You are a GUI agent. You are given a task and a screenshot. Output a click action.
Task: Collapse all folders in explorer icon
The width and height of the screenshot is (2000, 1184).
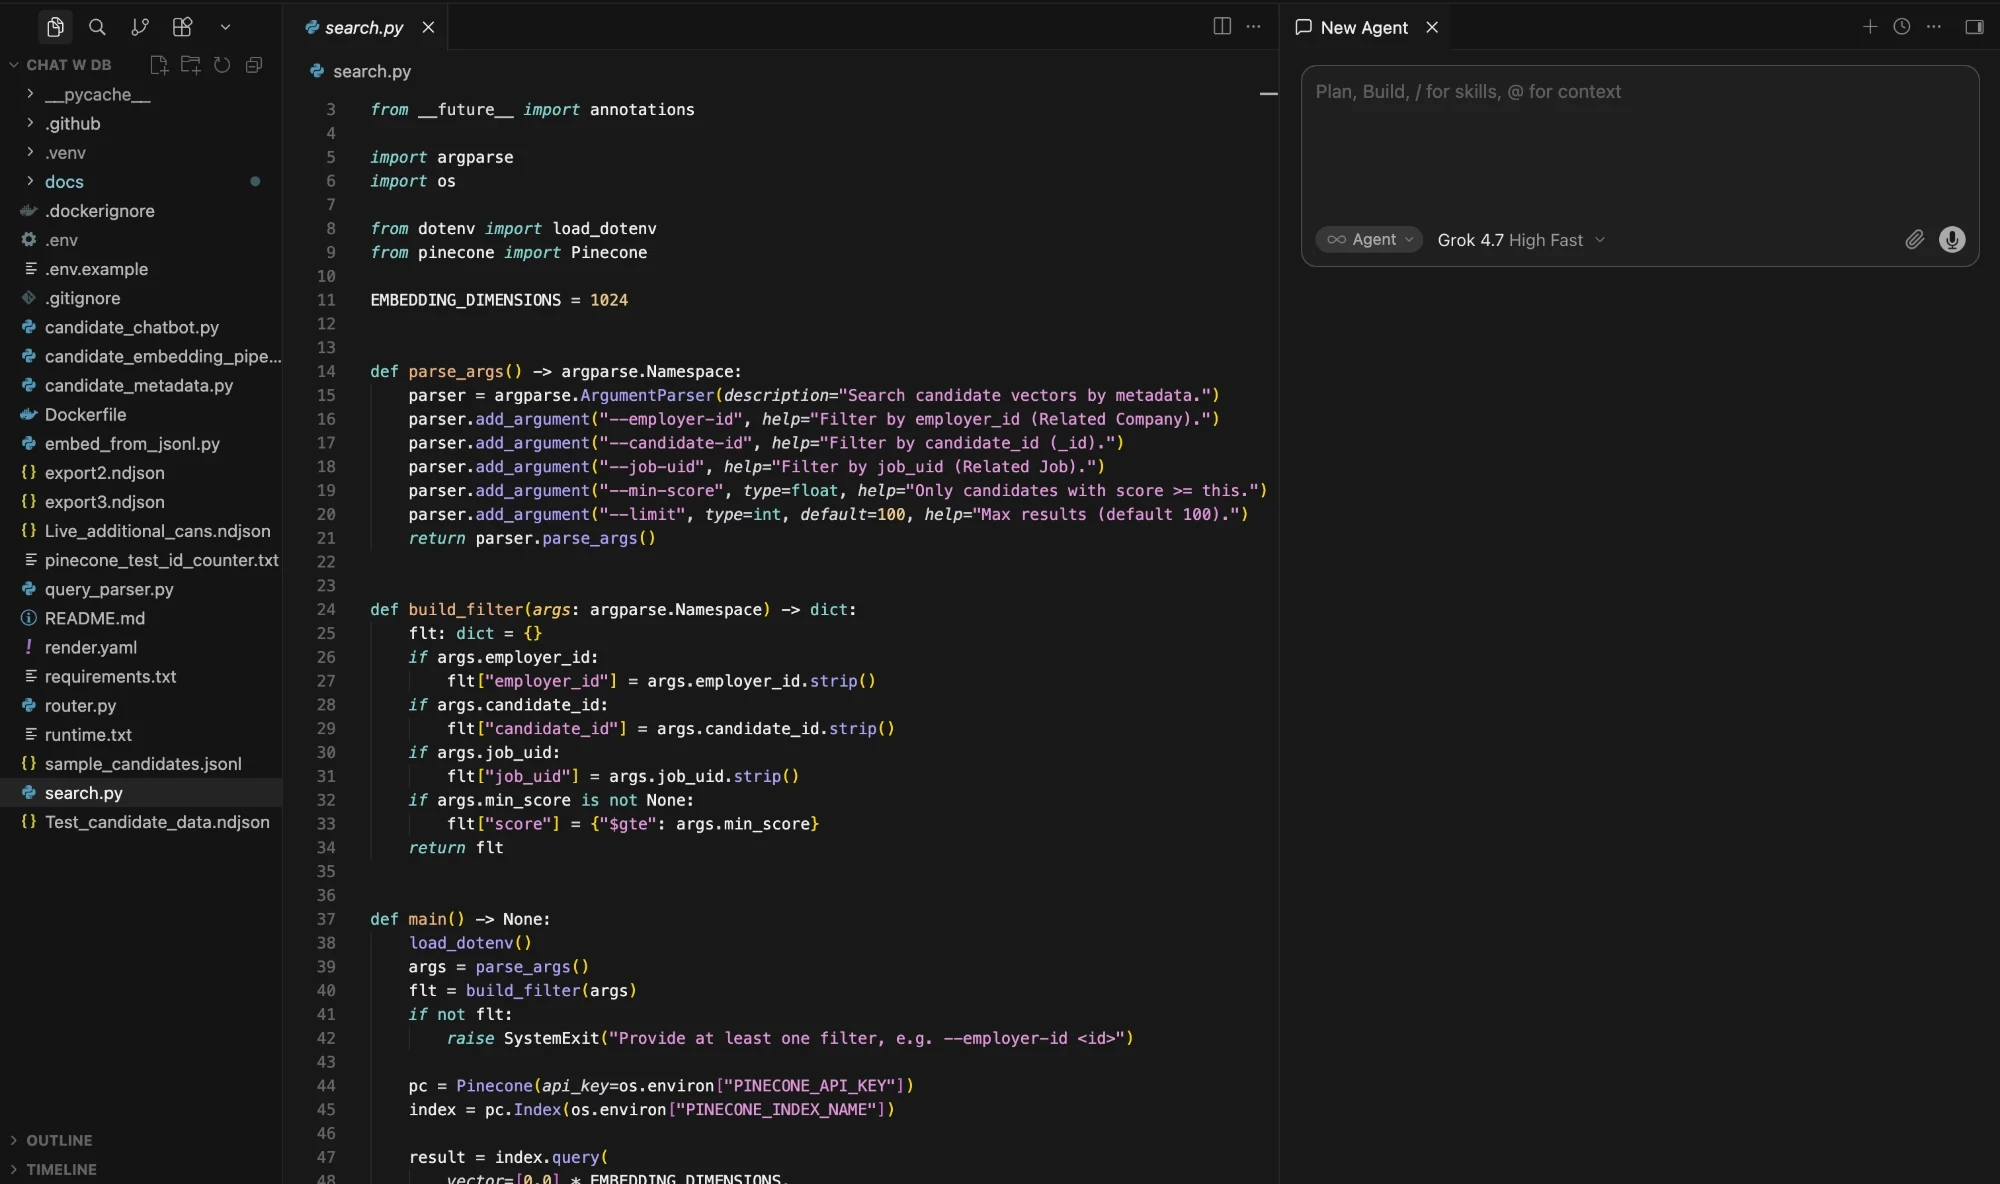254,65
